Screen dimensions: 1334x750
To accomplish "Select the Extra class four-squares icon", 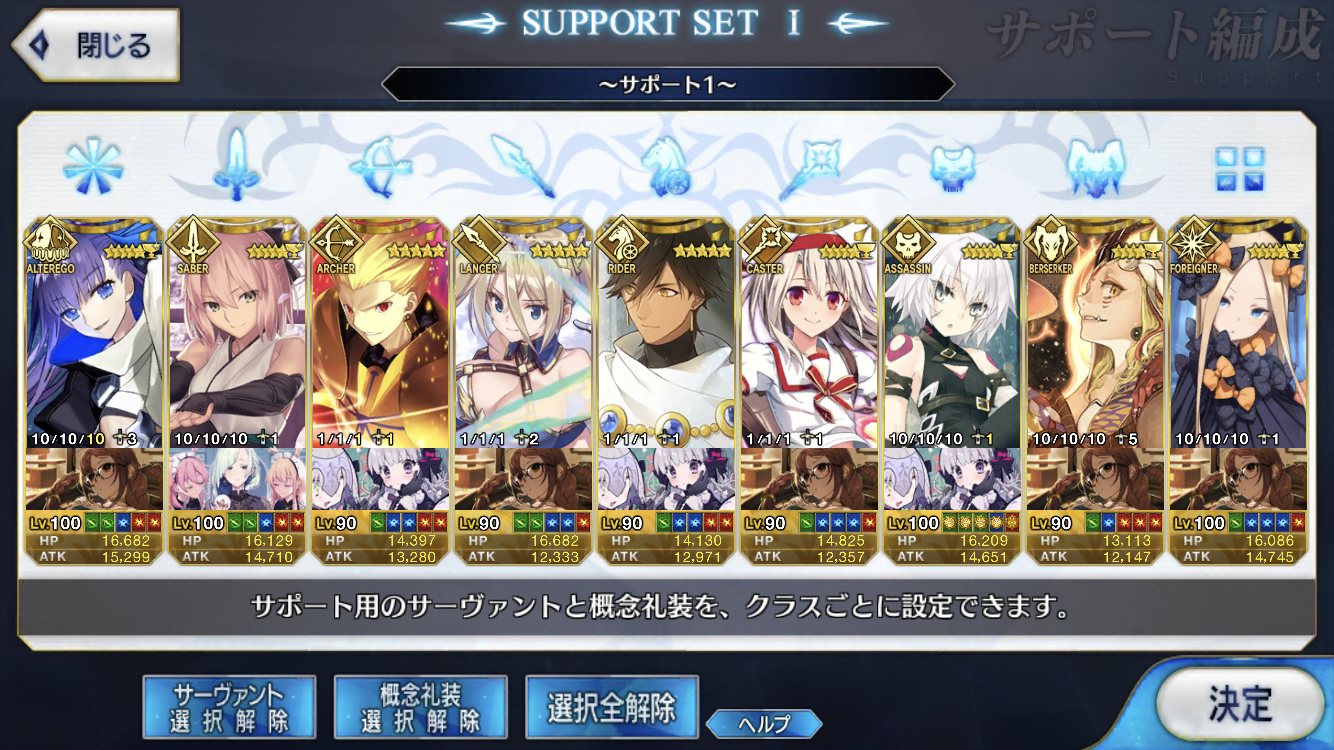I will click(x=1239, y=168).
